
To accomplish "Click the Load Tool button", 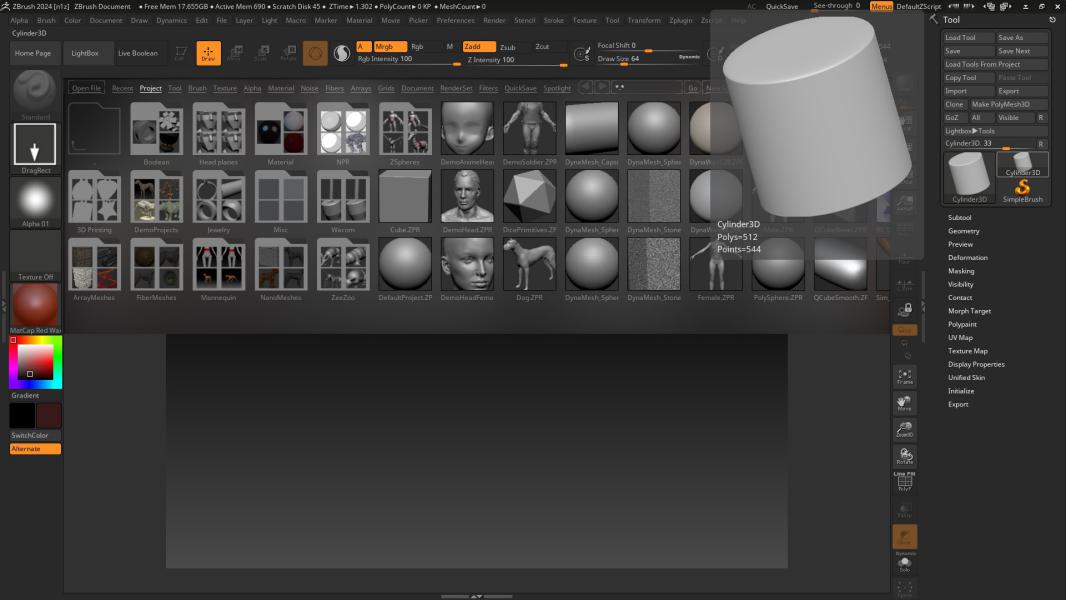I will pyautogui.click(x=968, y=37).
